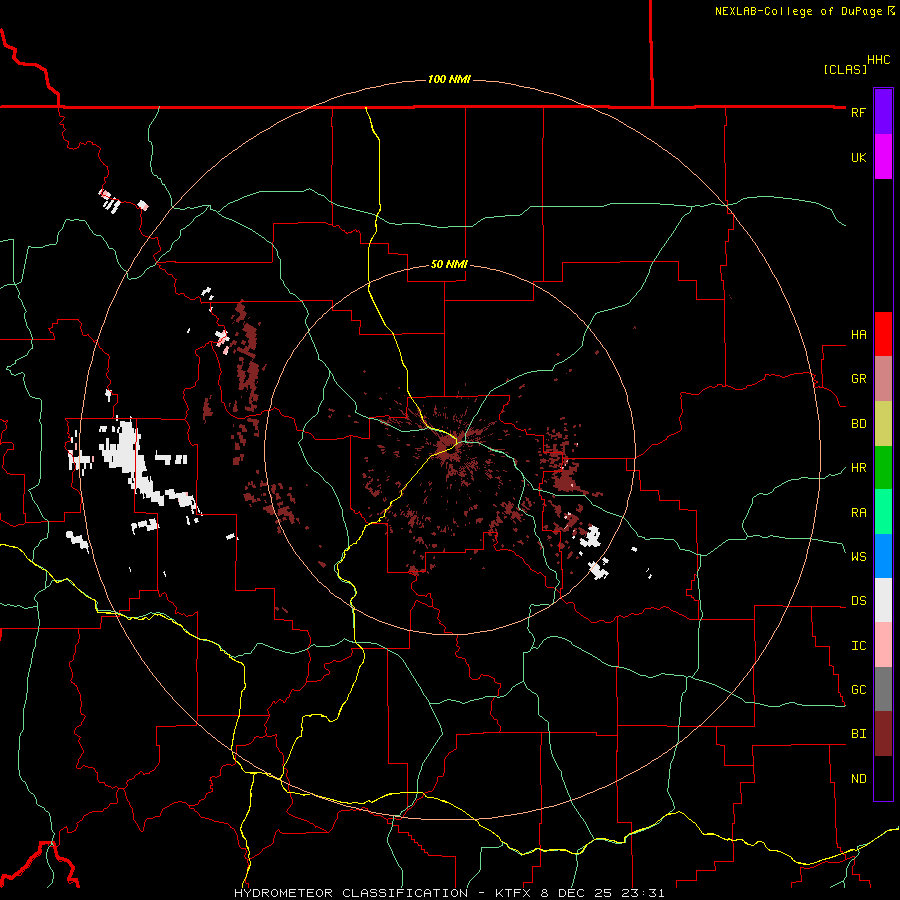
Task: Click the [CLAS] units label
Action: (x=845, y=69)
